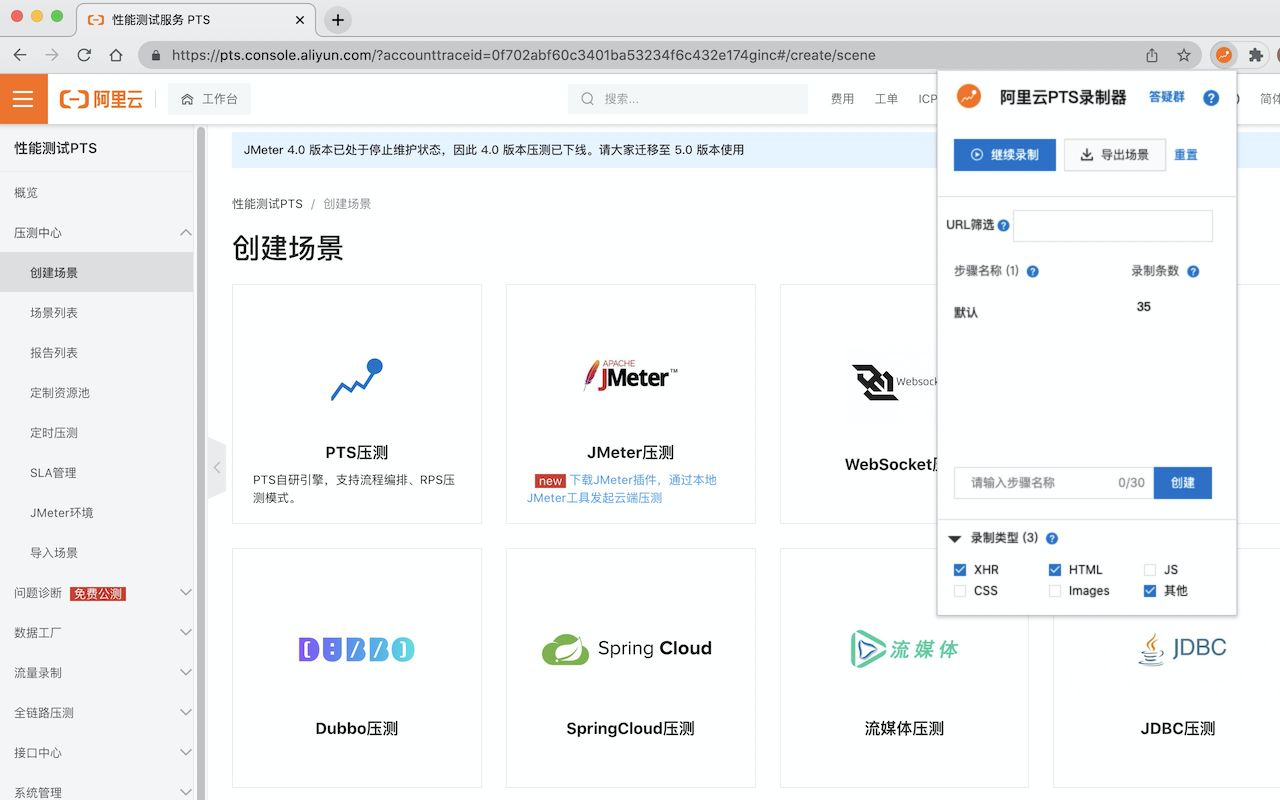Viewport: 1280px width, 800px height.
Task: Click the JDBC logo
Action: coord(1182,648)
